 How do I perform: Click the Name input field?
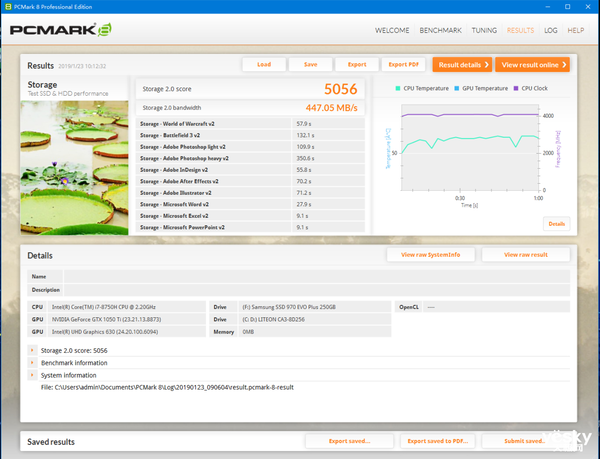(317, 277)
